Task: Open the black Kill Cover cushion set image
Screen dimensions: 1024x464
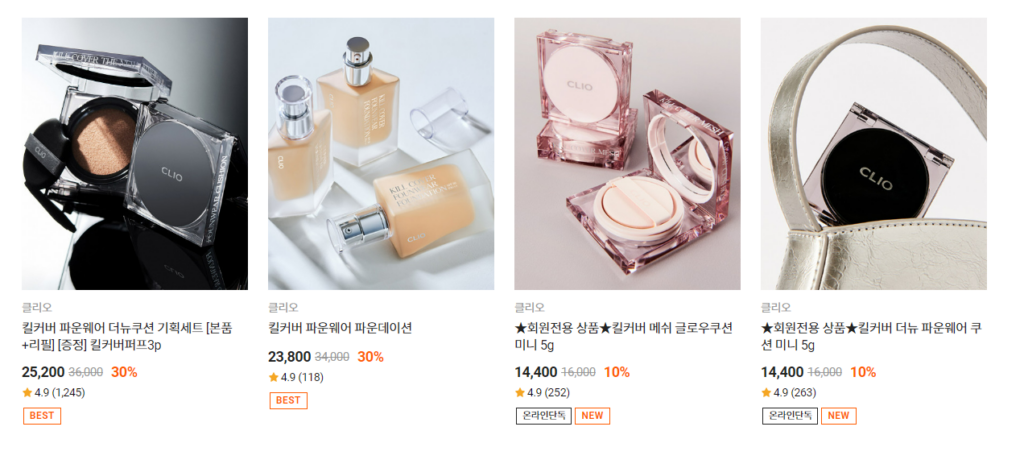Action: point(135,154)
